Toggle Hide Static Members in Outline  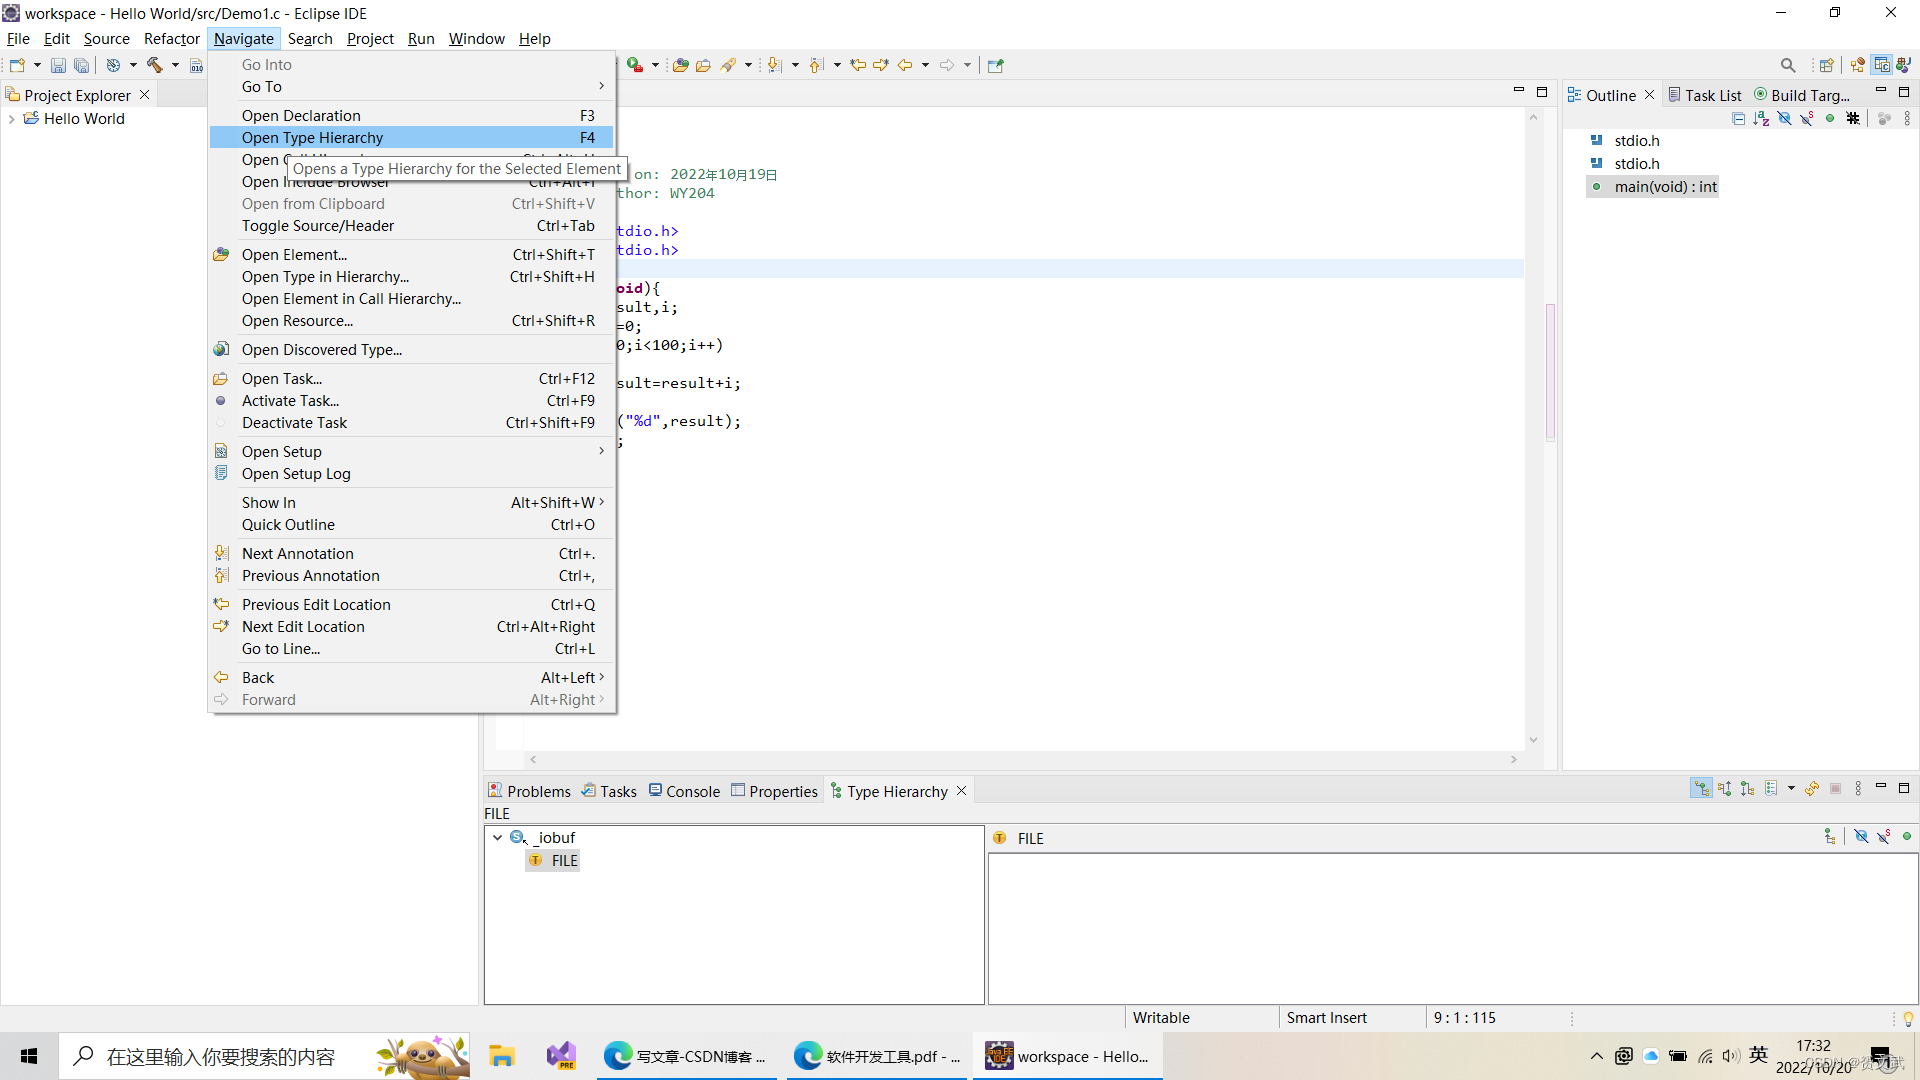tap(1807, 118)
